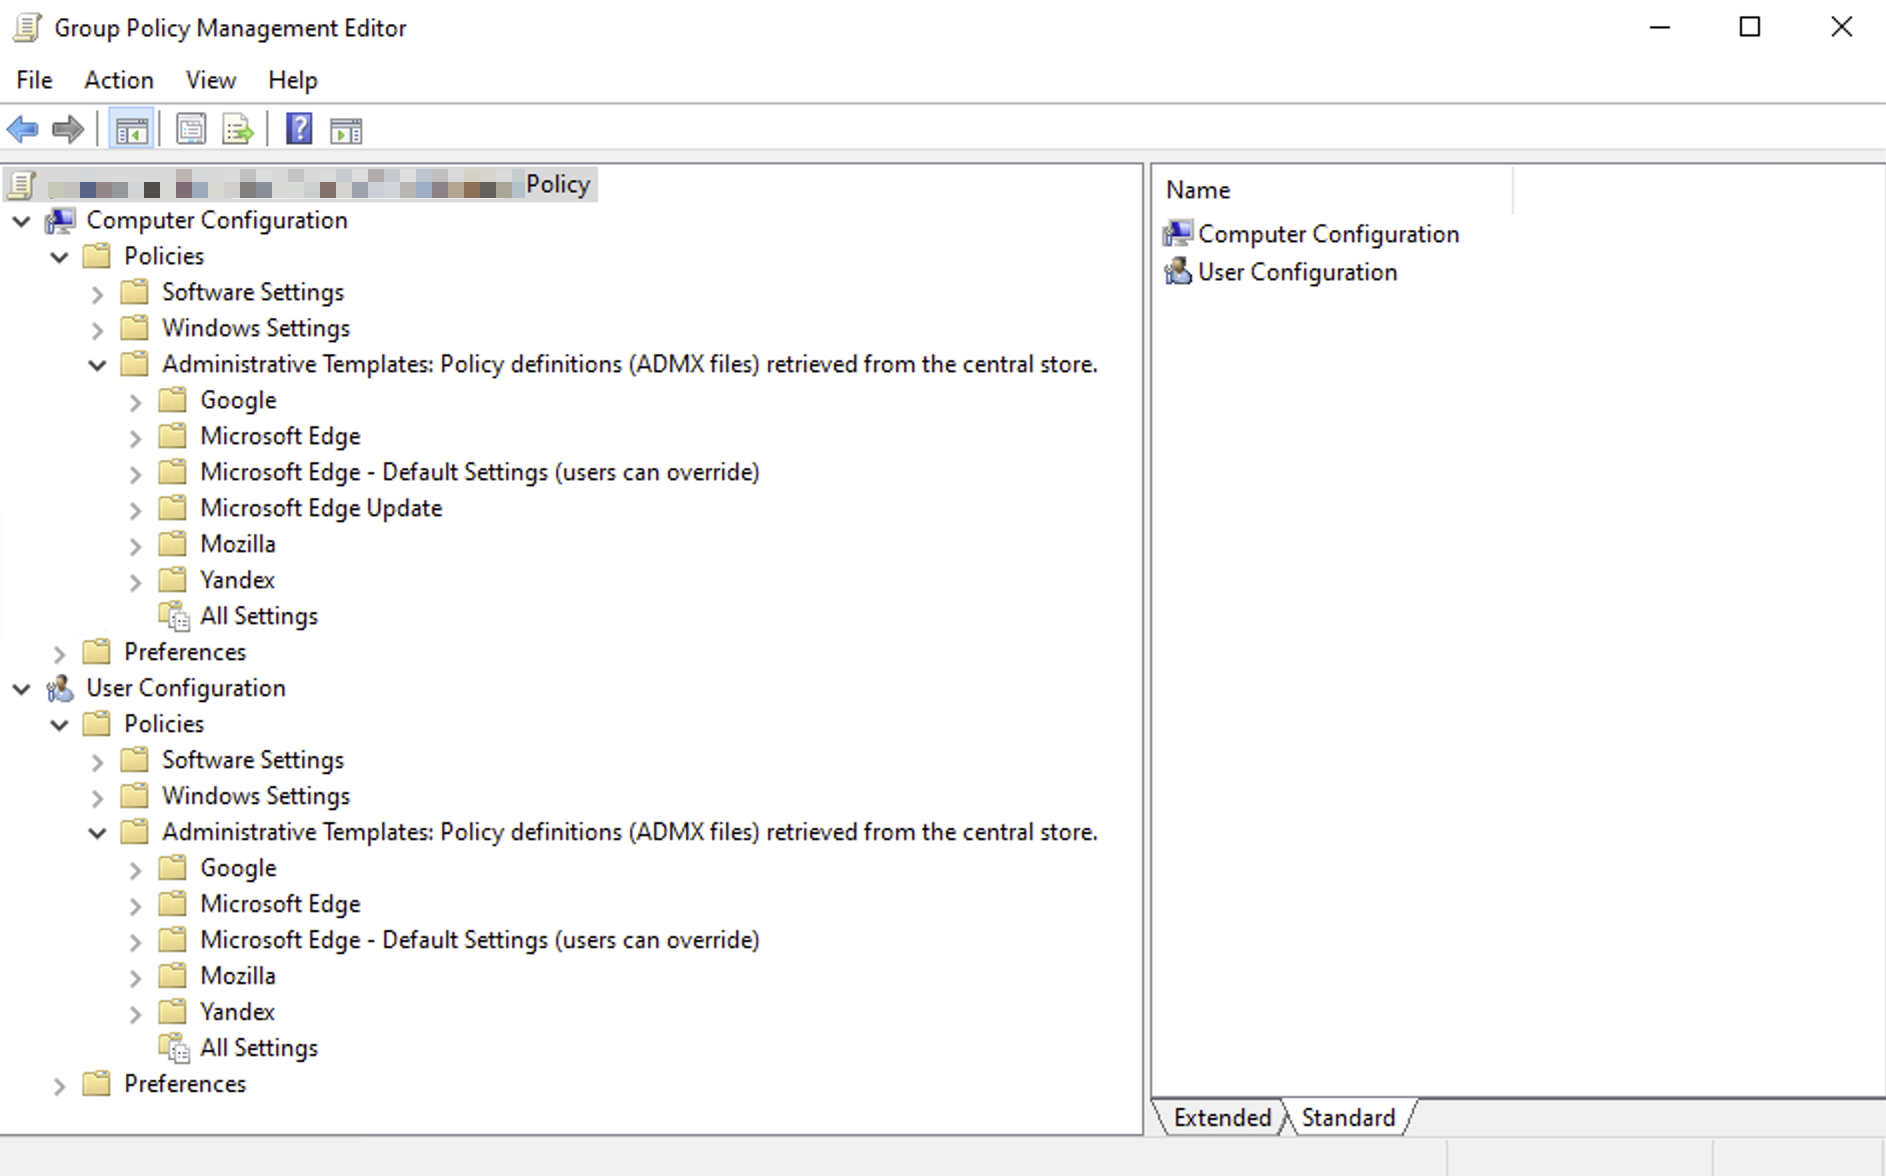Open the Action menu
1886x1176 pixels.
point(119,80)
